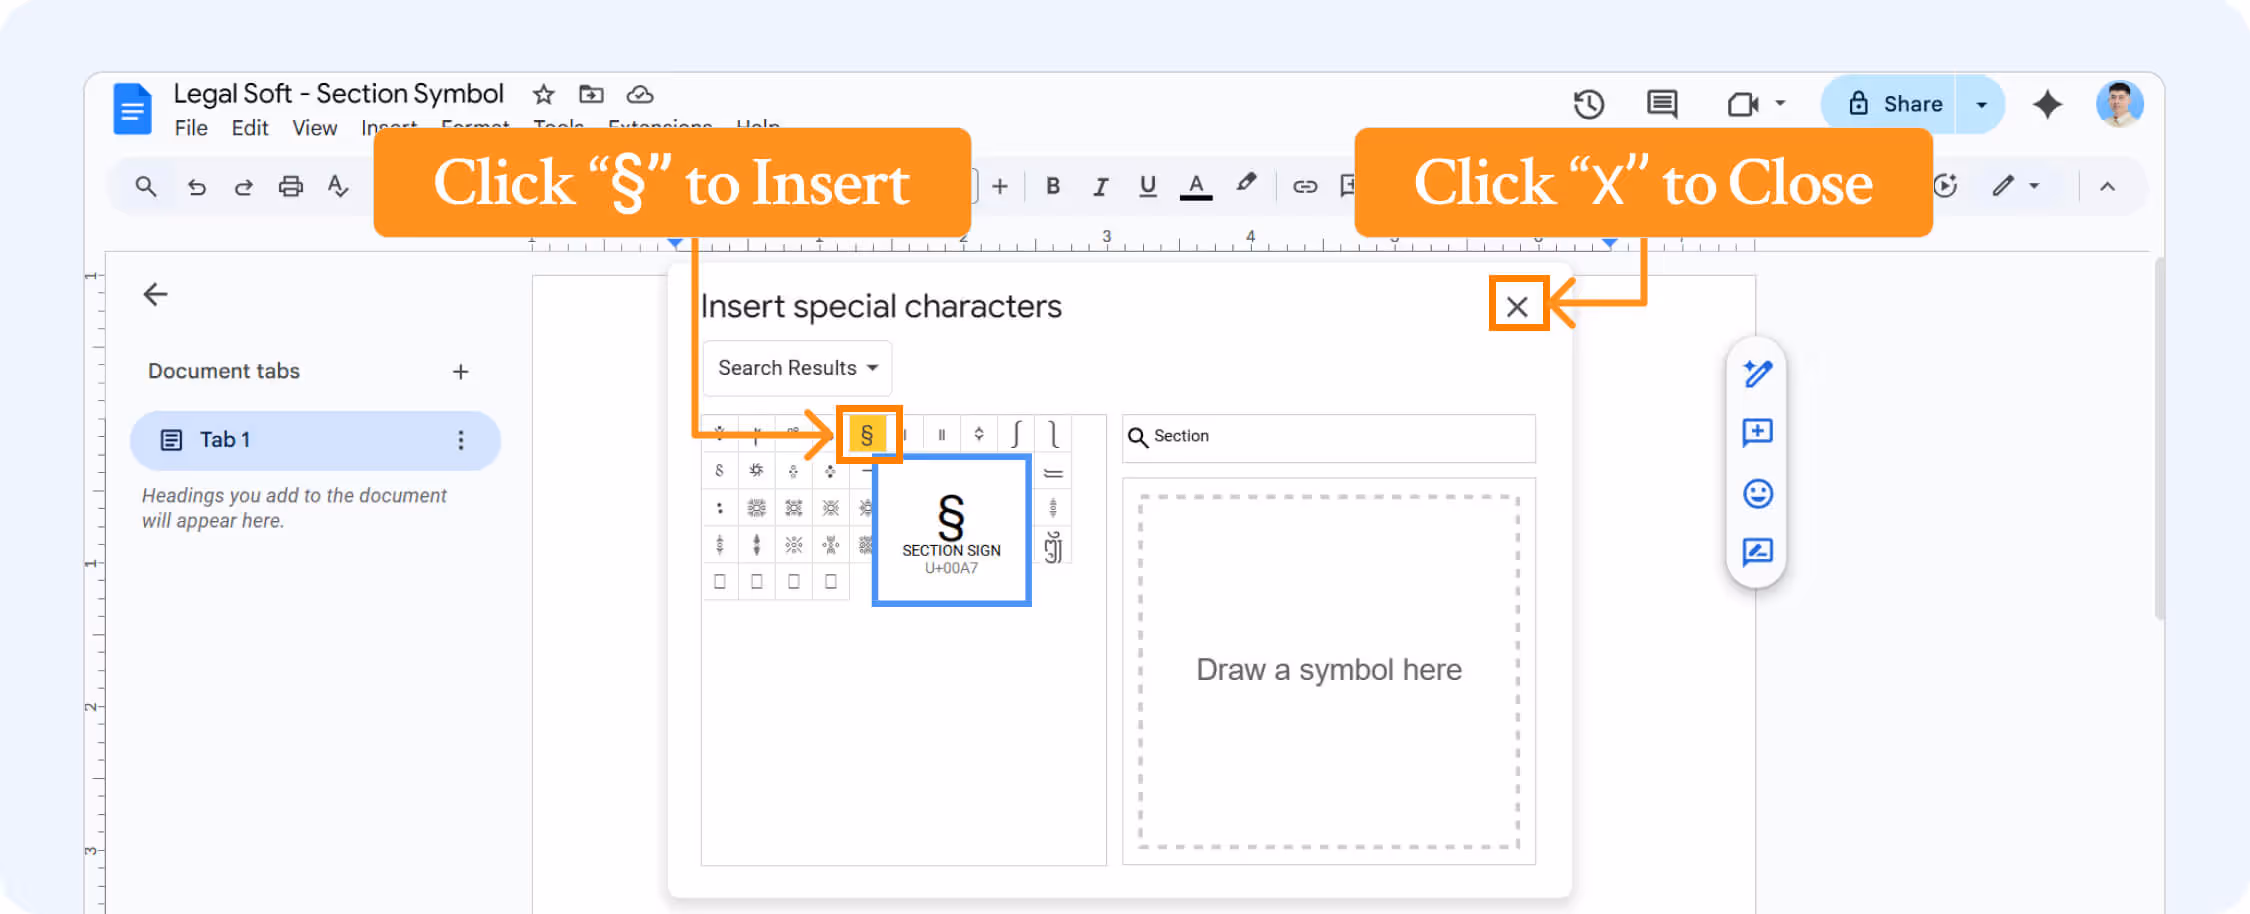This screenshot has width=2250, height=914.
Task: Start a Meet video call
Action: [x=1742, y=103]
